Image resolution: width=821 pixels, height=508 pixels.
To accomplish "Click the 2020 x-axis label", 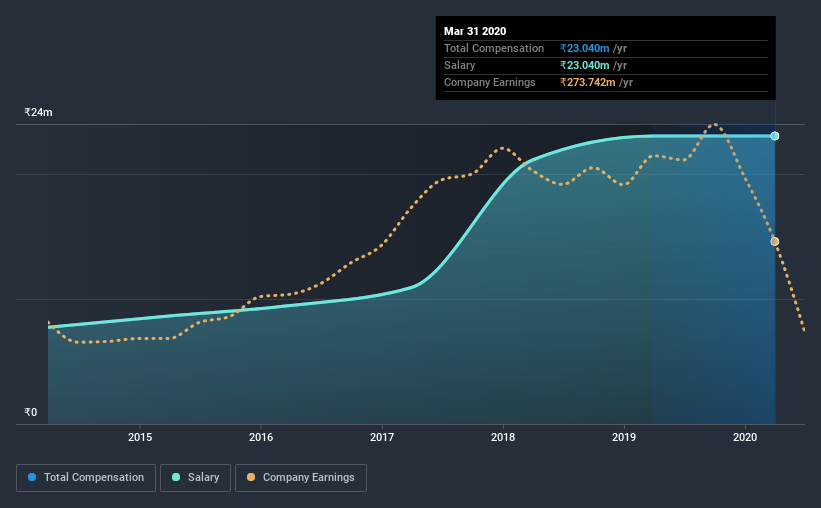I will (745, 437).
